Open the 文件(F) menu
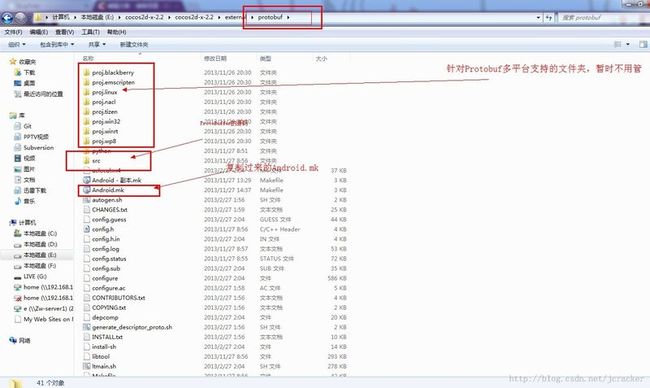The width and height of the screenshot is (650, 388). (x=13, y=32)
